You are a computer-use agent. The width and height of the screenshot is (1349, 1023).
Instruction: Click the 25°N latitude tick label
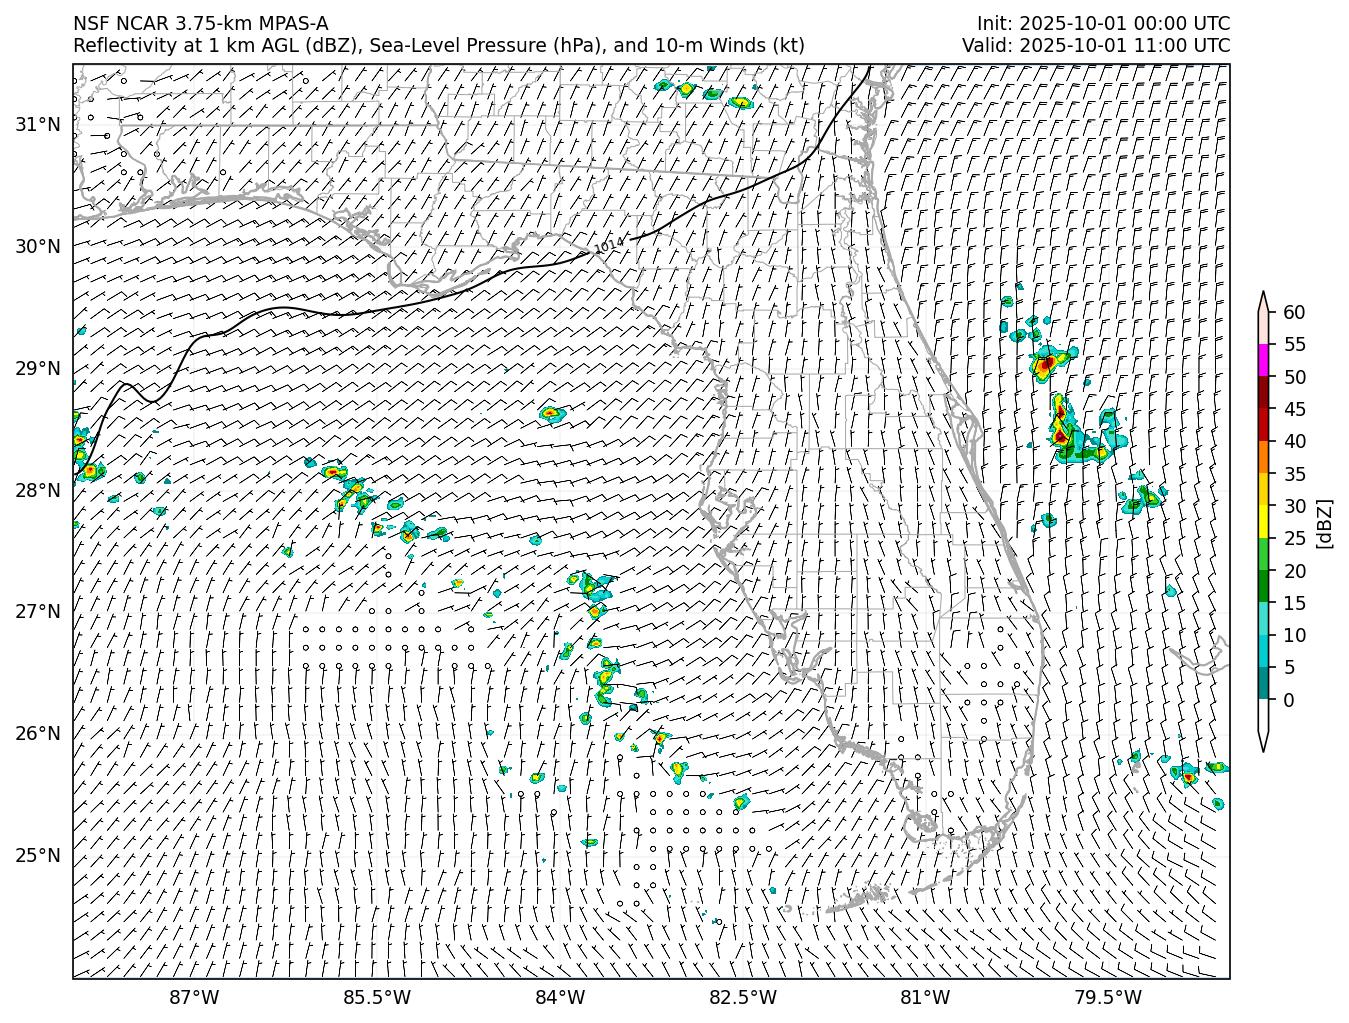[37, 855]
